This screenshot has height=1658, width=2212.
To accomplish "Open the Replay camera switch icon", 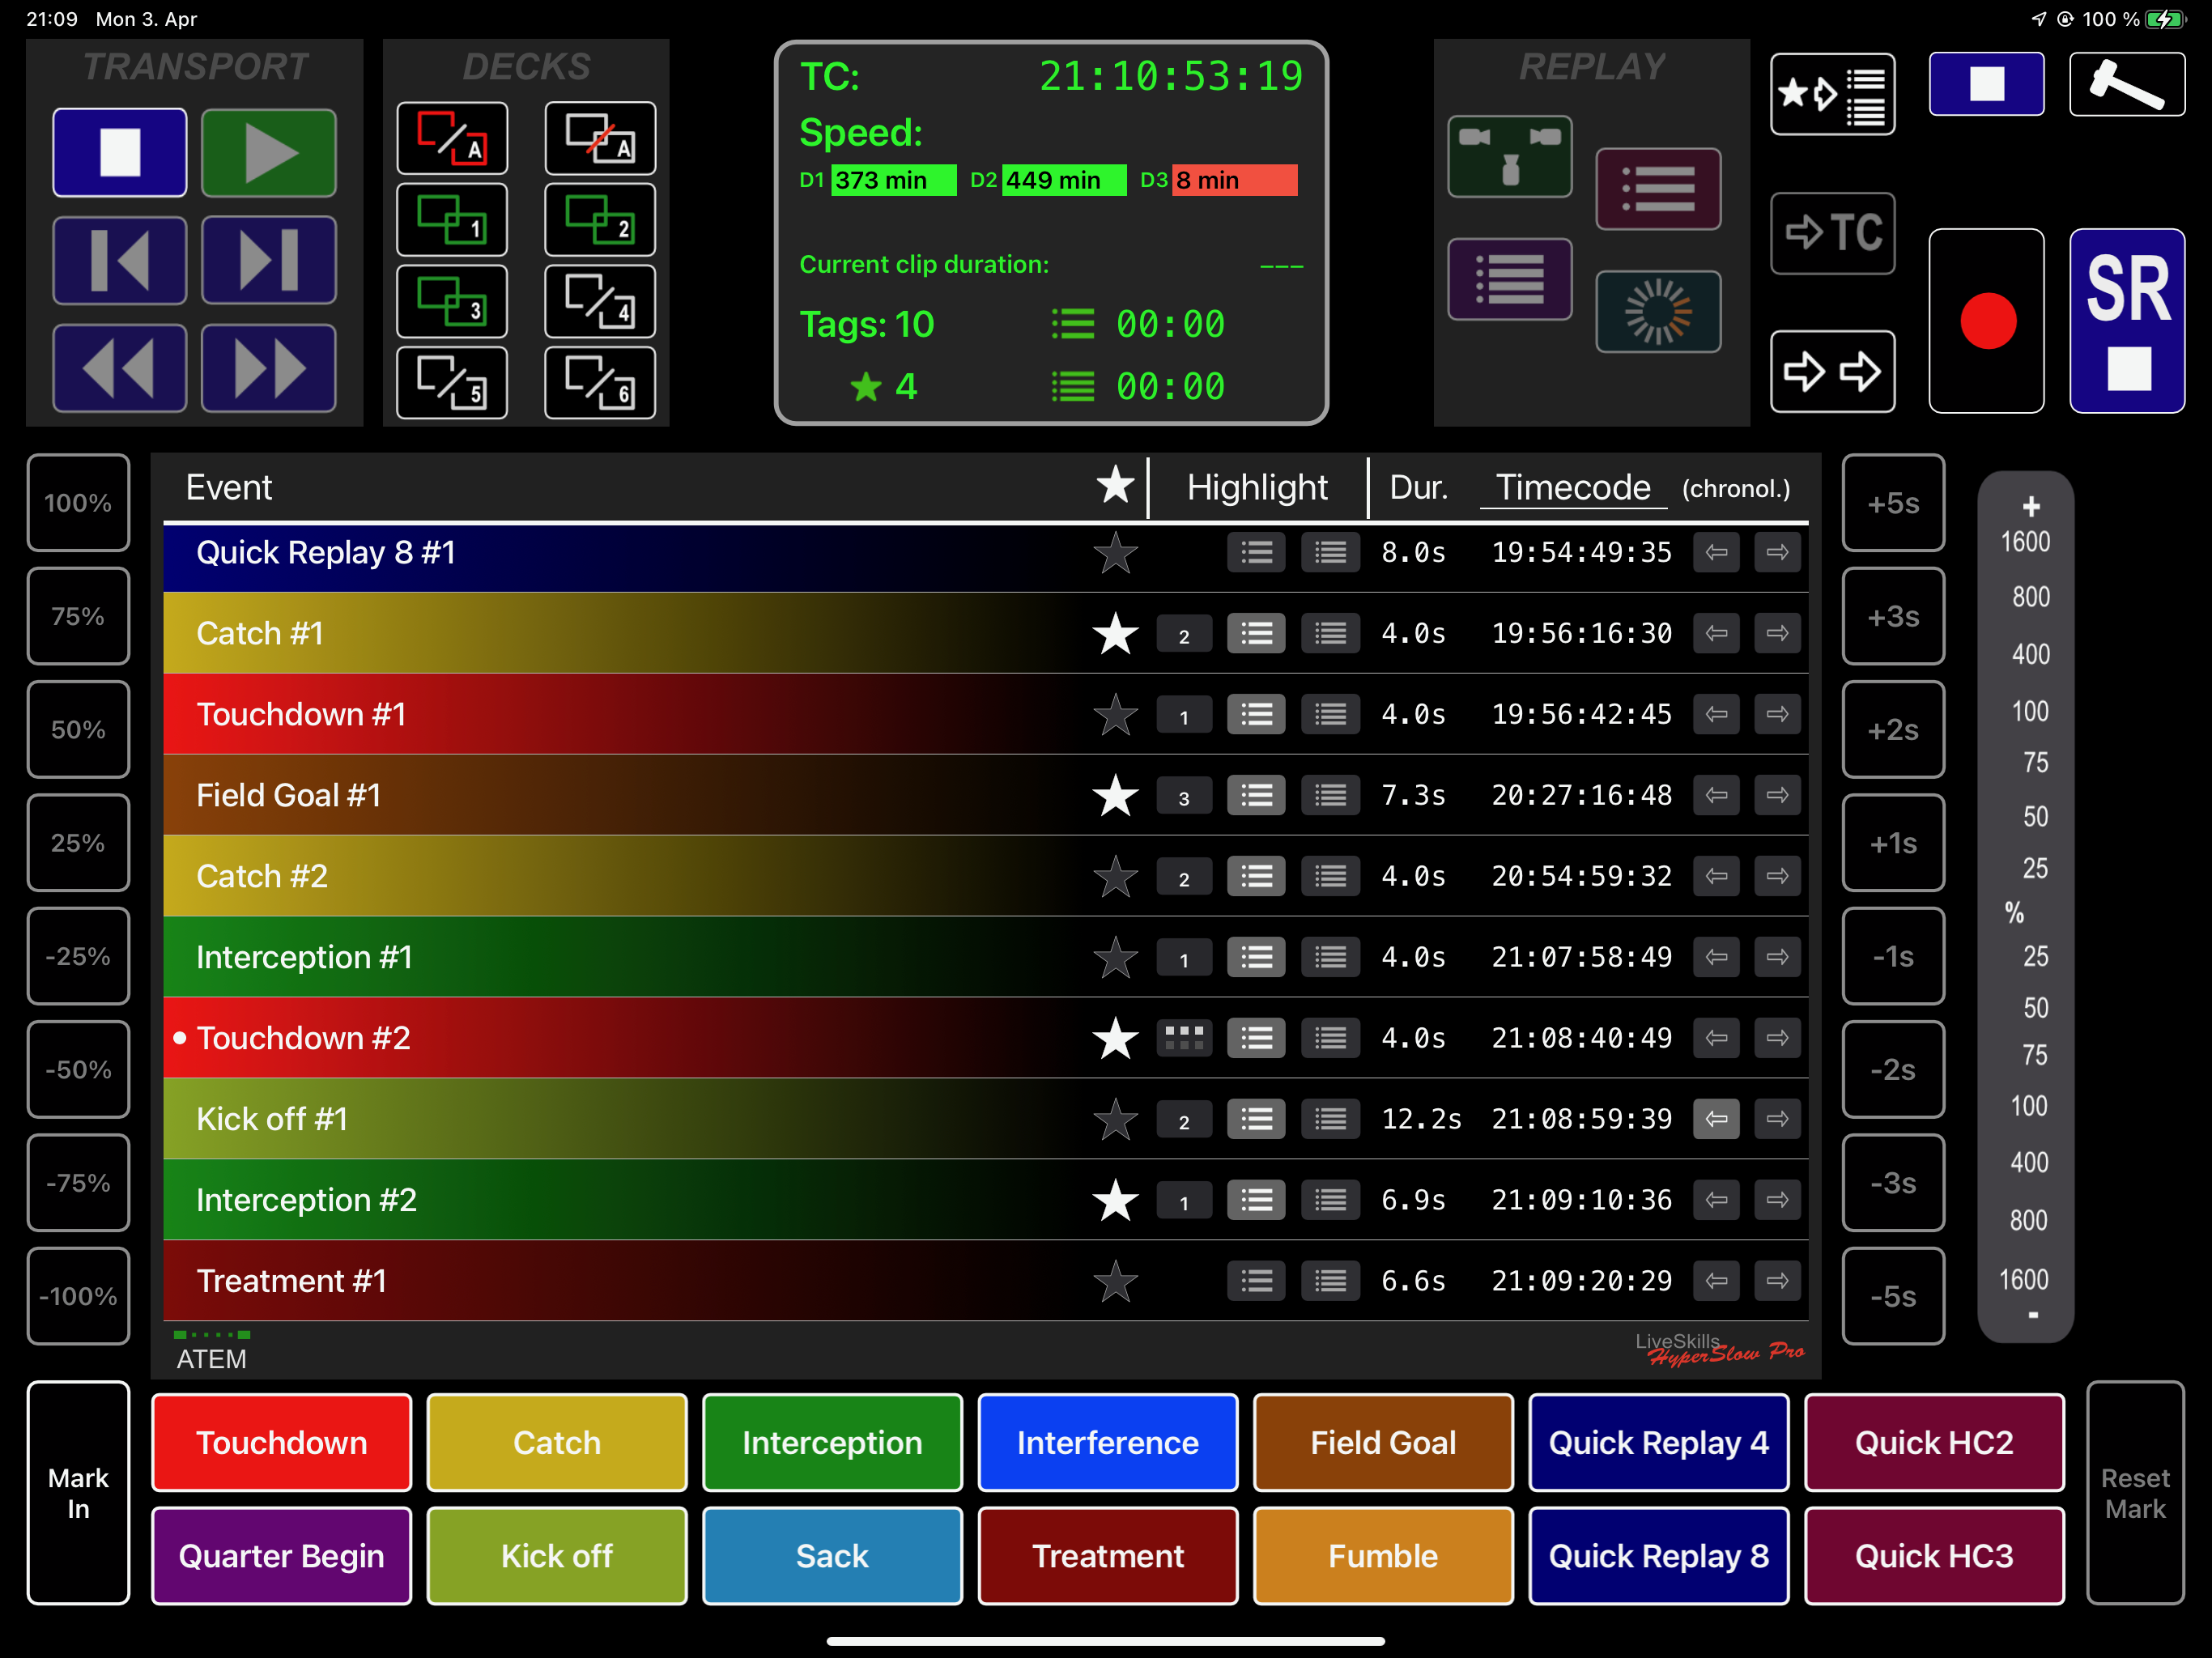I will click(x=1510, y=156).
